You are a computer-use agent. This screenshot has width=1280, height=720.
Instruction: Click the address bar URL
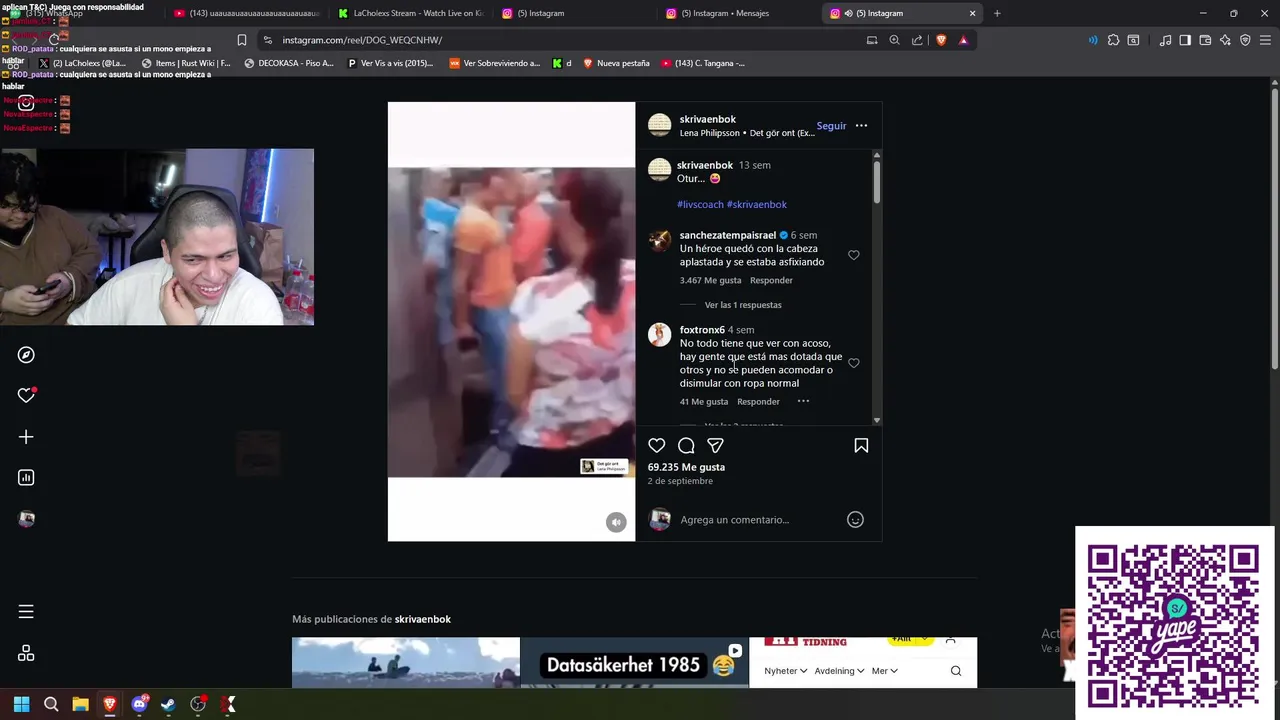(x=362, y=40)
